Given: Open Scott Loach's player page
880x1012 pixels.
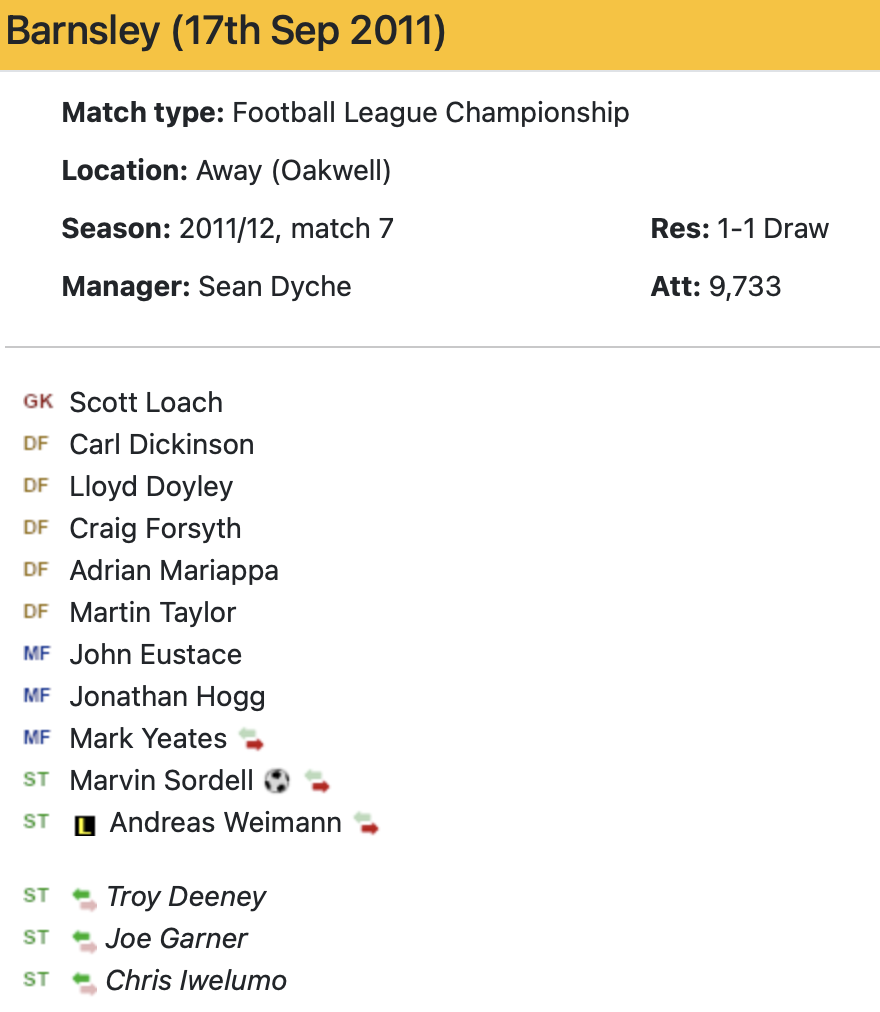Looking at the screenshot, I should pos(146,403).
